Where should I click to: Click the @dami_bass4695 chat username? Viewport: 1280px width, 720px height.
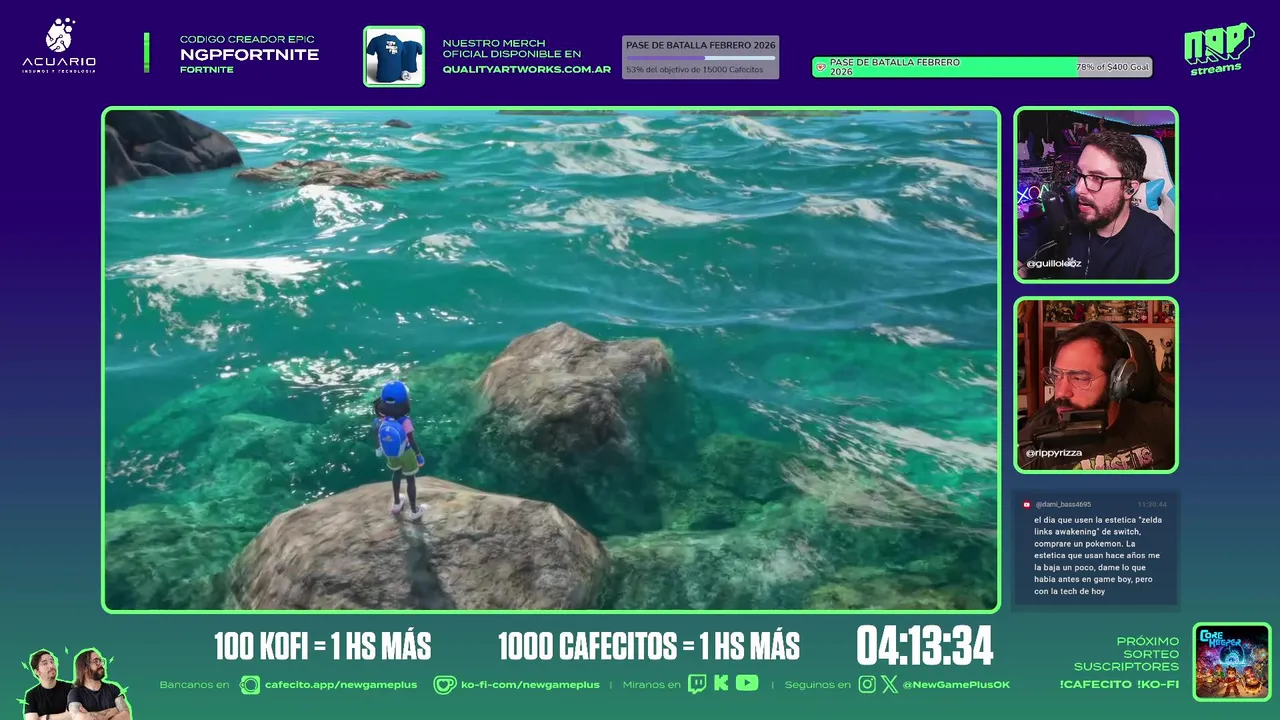pos(1063,505)
